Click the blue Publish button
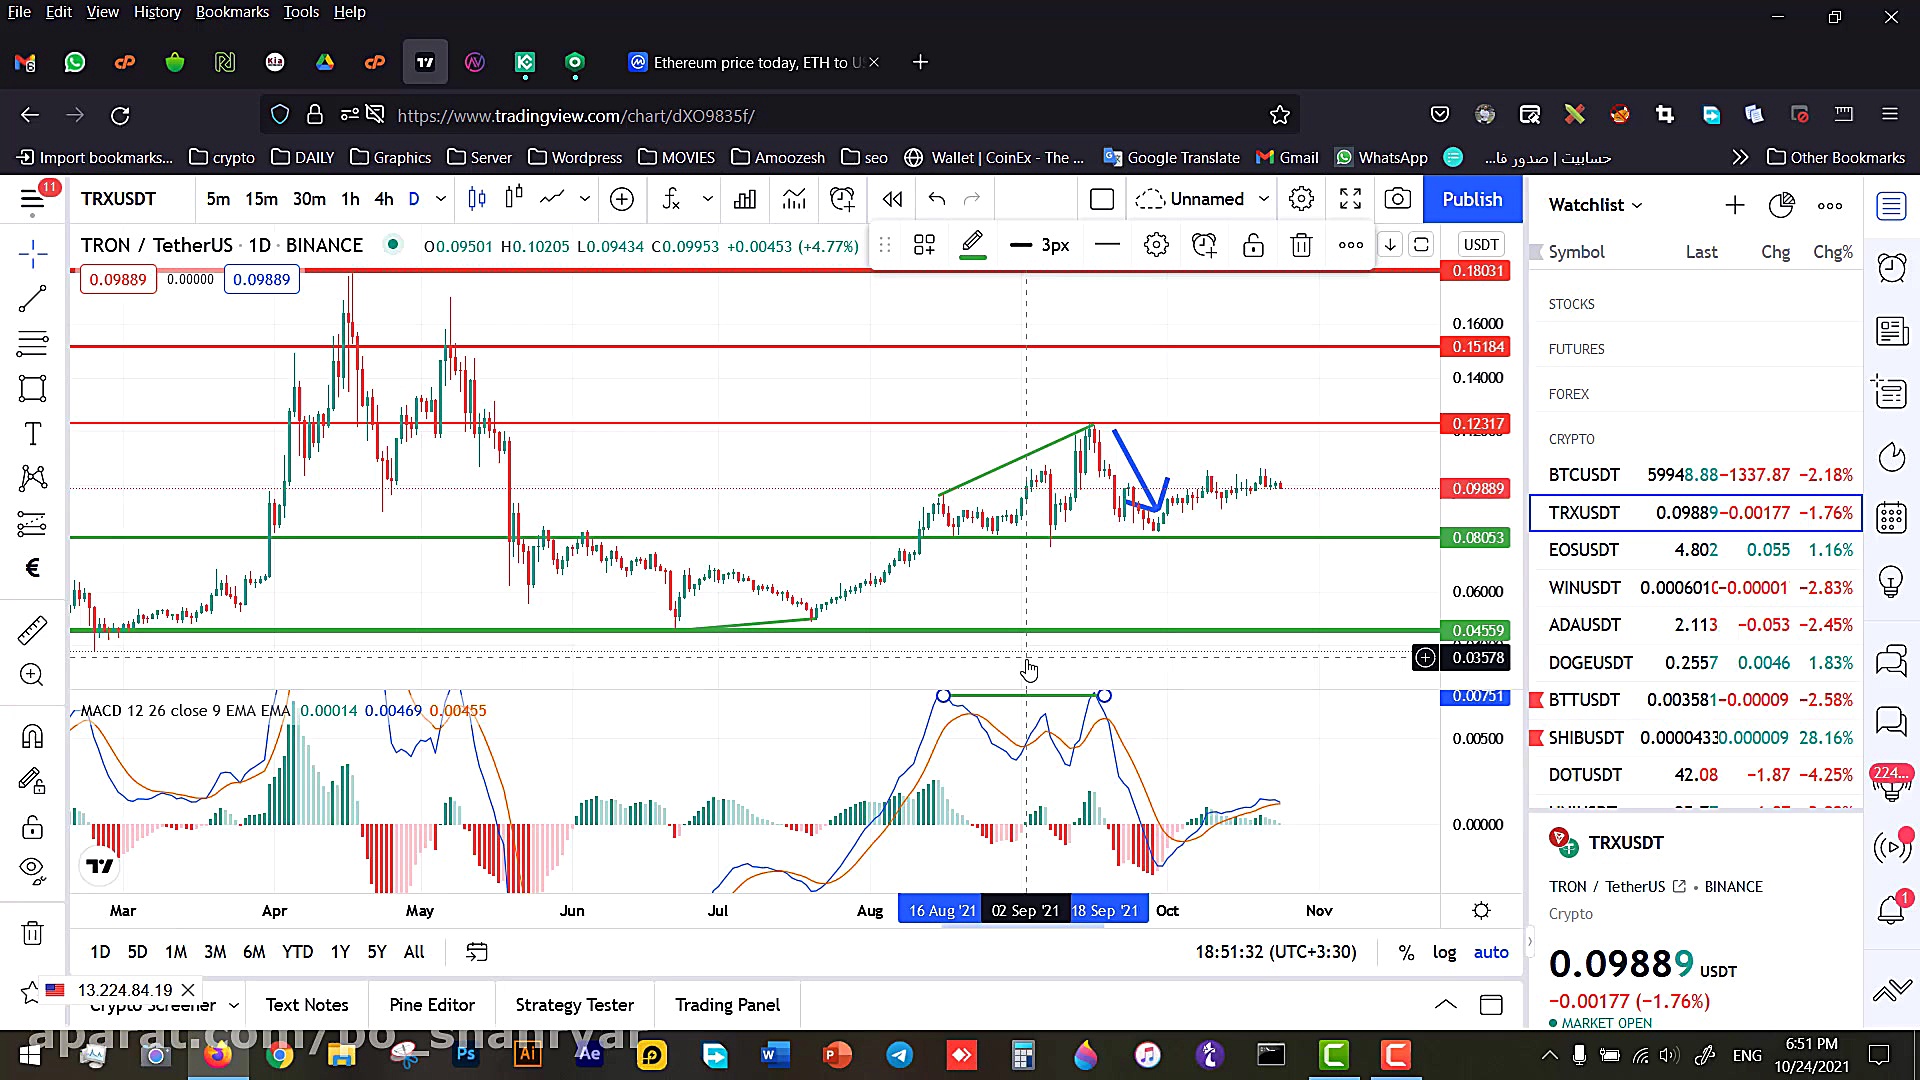 1471,199
